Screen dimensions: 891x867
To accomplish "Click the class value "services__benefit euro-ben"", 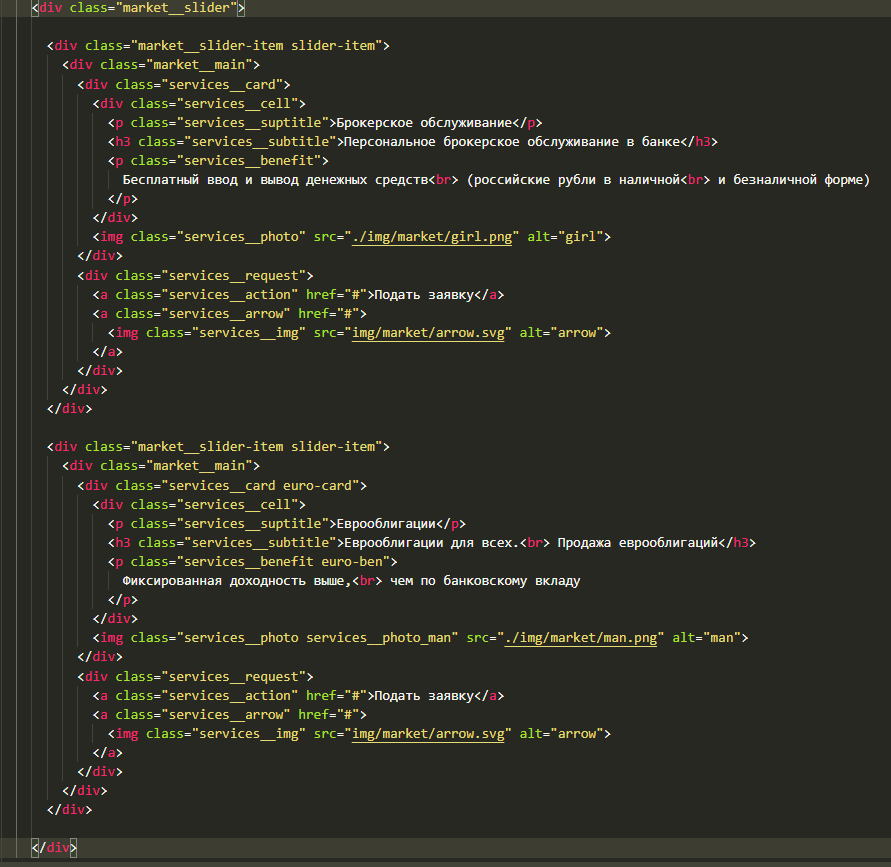I will (283, 562).
